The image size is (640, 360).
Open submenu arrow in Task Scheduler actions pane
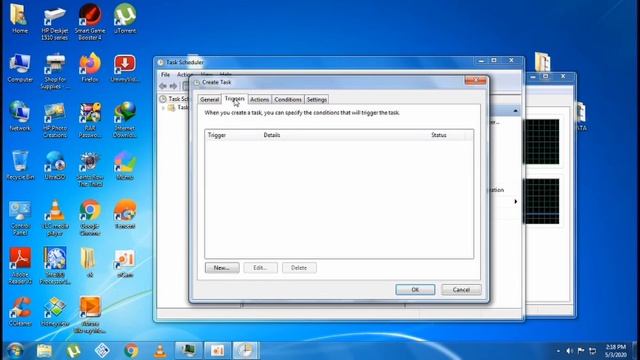click(x=516, y=202)
